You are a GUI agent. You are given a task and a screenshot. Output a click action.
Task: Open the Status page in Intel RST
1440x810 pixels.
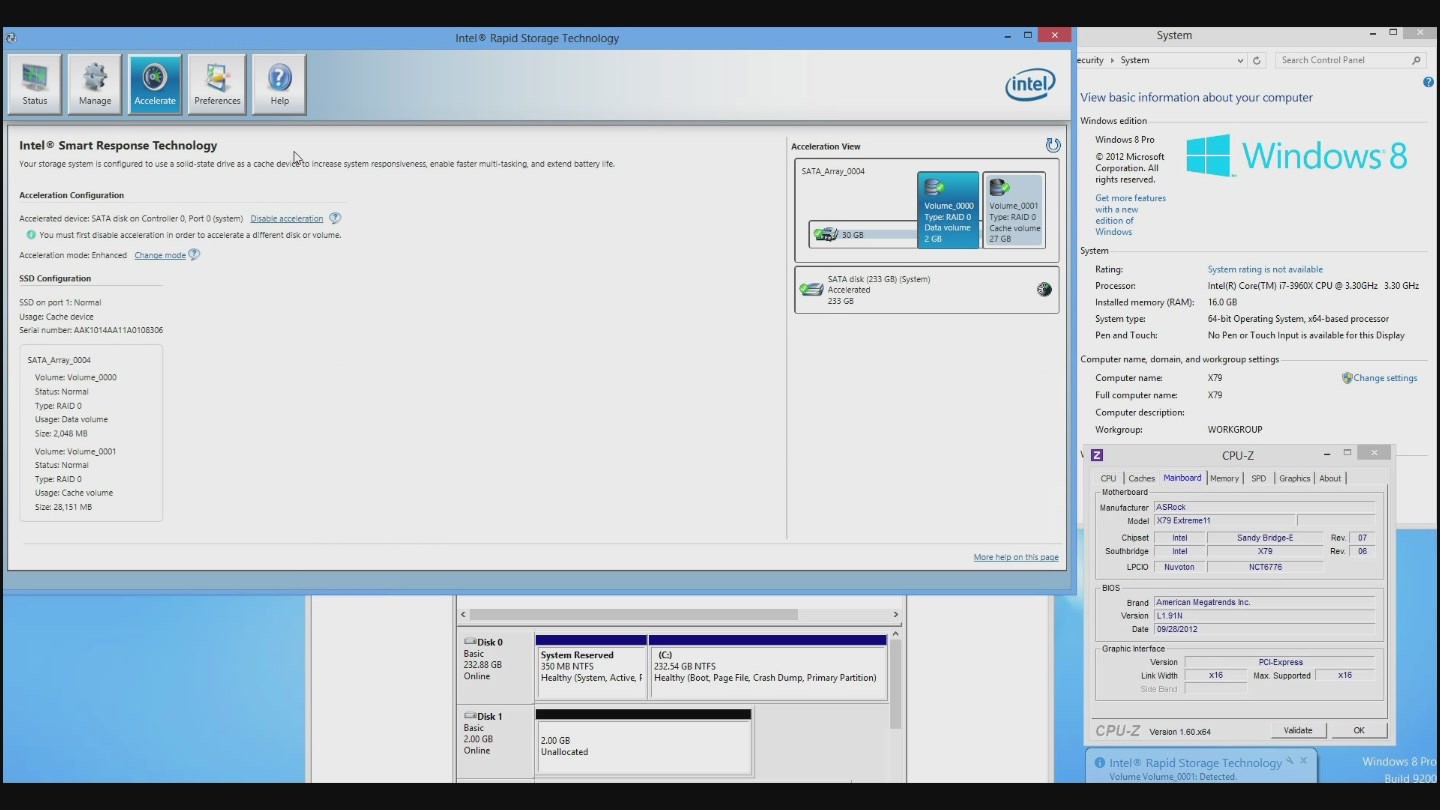point(35,84)
